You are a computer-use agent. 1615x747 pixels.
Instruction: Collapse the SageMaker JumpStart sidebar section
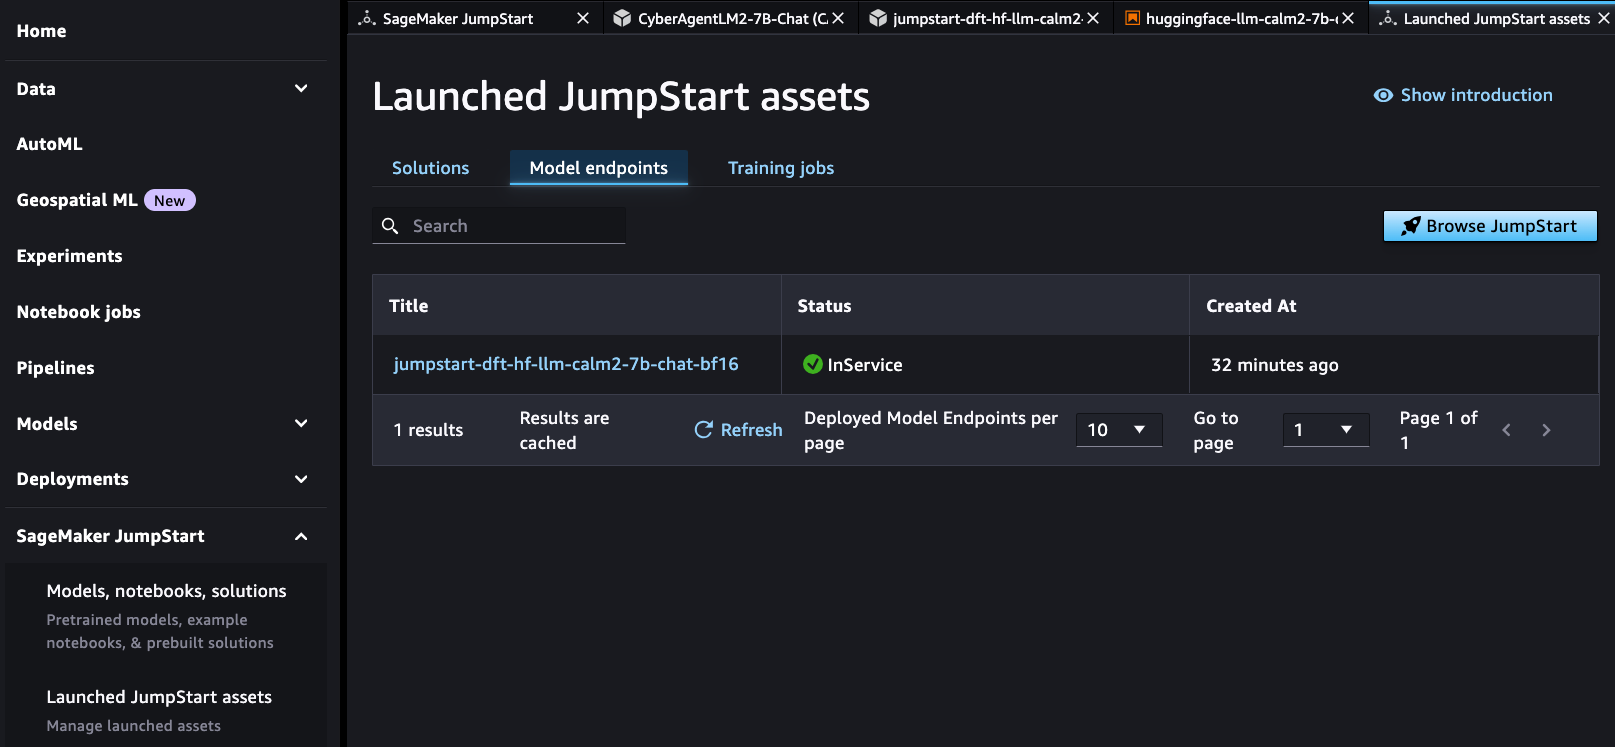tap(301, 536)
